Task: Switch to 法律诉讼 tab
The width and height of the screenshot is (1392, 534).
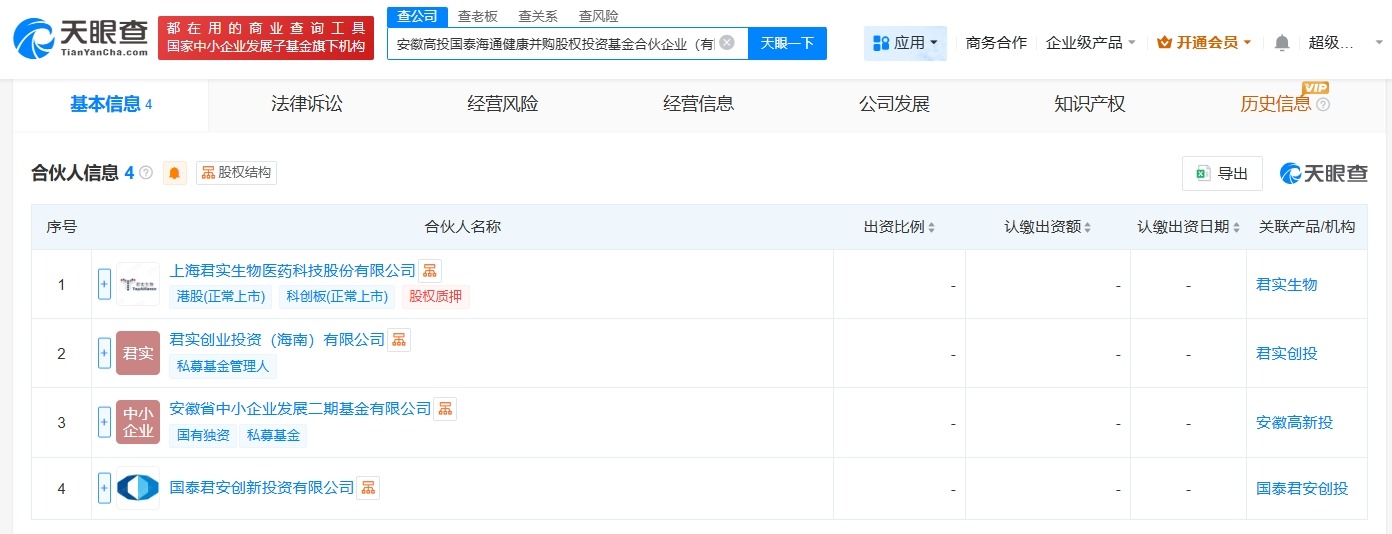Action: tap(307, 104)
